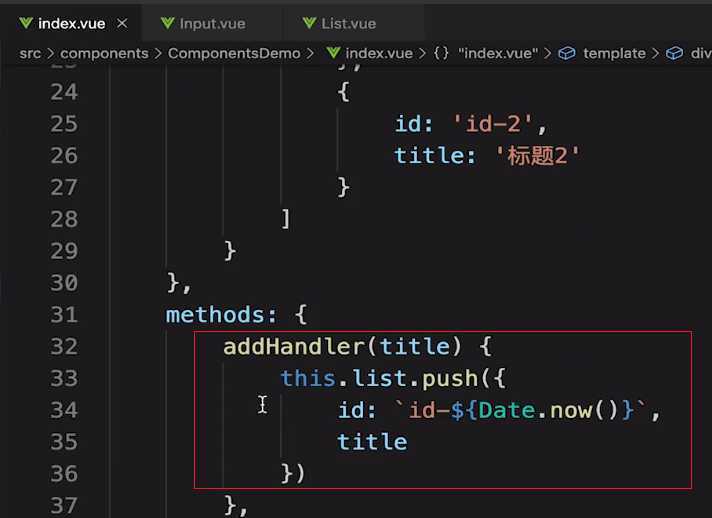Select "index.vue" braces symbol in breadcrumb
The width and height of the screenshot is (712, 518).
(498, 54)
